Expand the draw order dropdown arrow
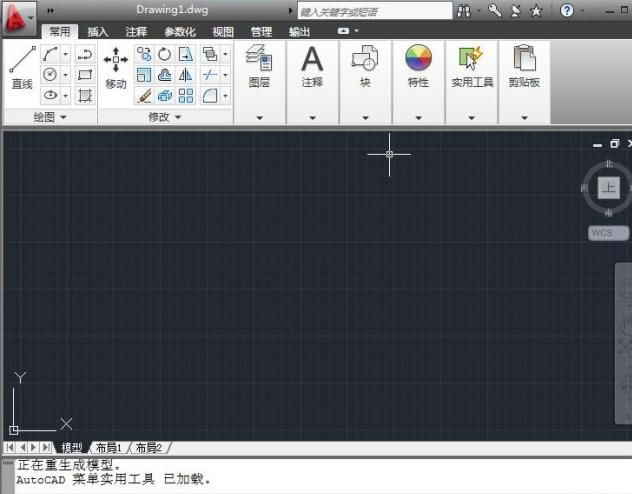 225,54
